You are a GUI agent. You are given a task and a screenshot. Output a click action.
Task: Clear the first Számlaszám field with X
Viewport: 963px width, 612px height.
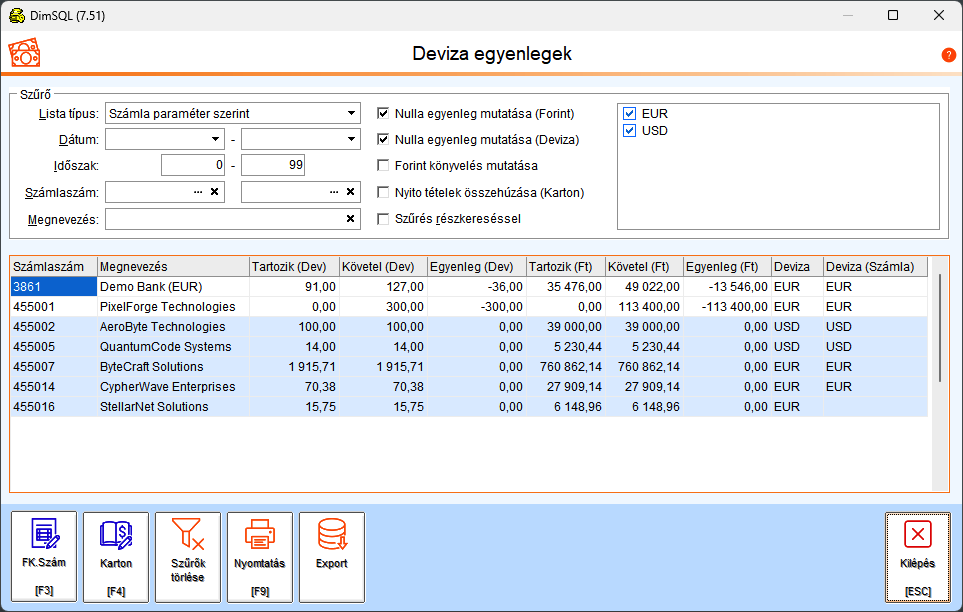[214, 192]
